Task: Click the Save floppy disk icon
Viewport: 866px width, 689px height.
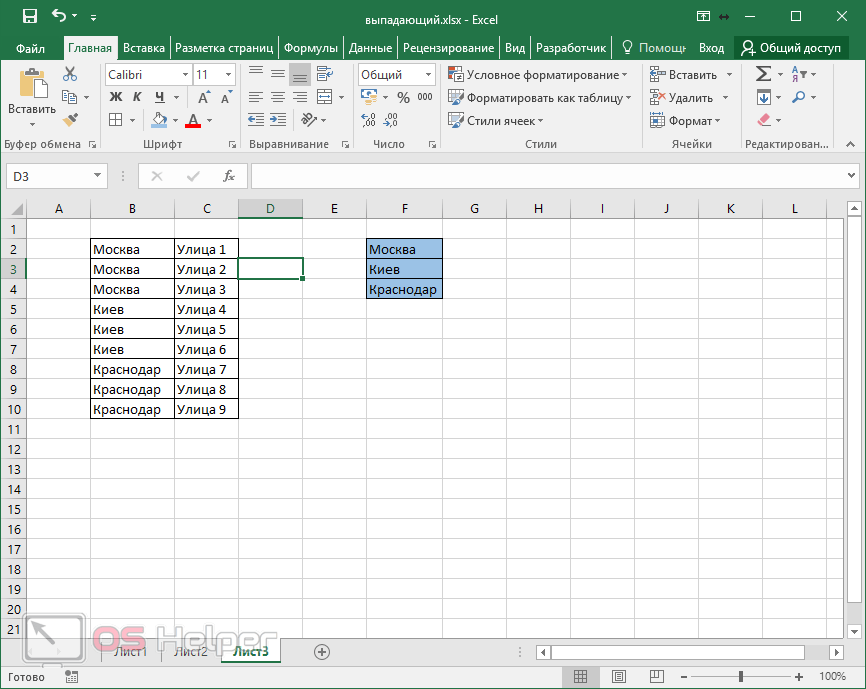Action: pos(29,17)
